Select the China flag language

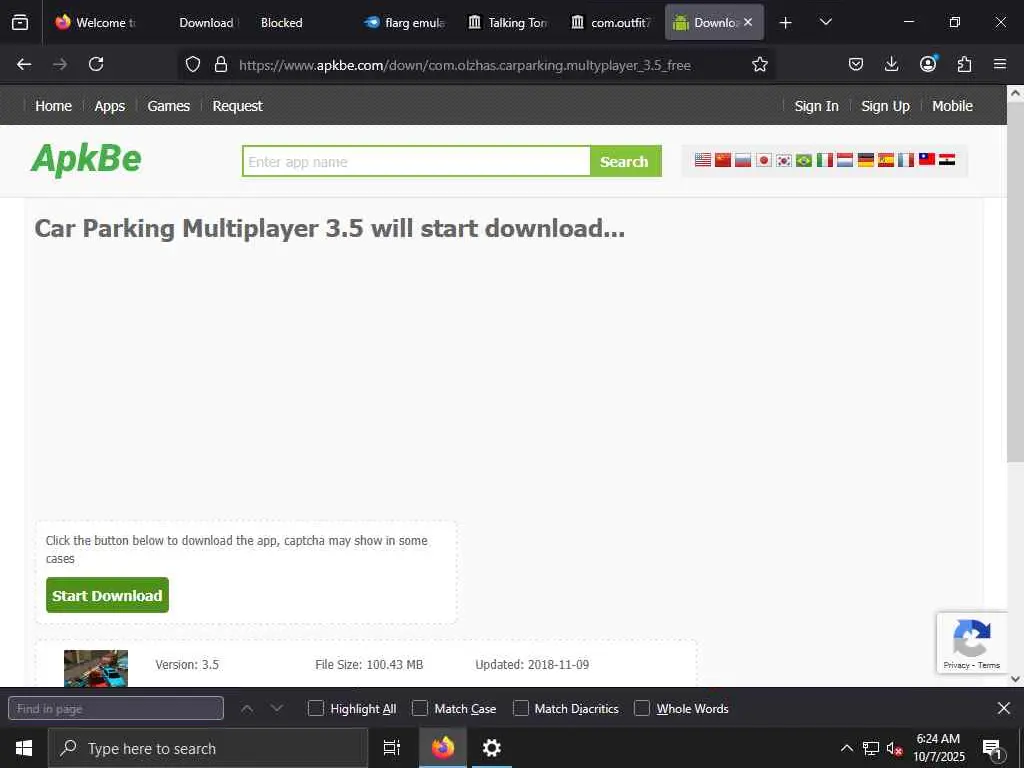723,160
